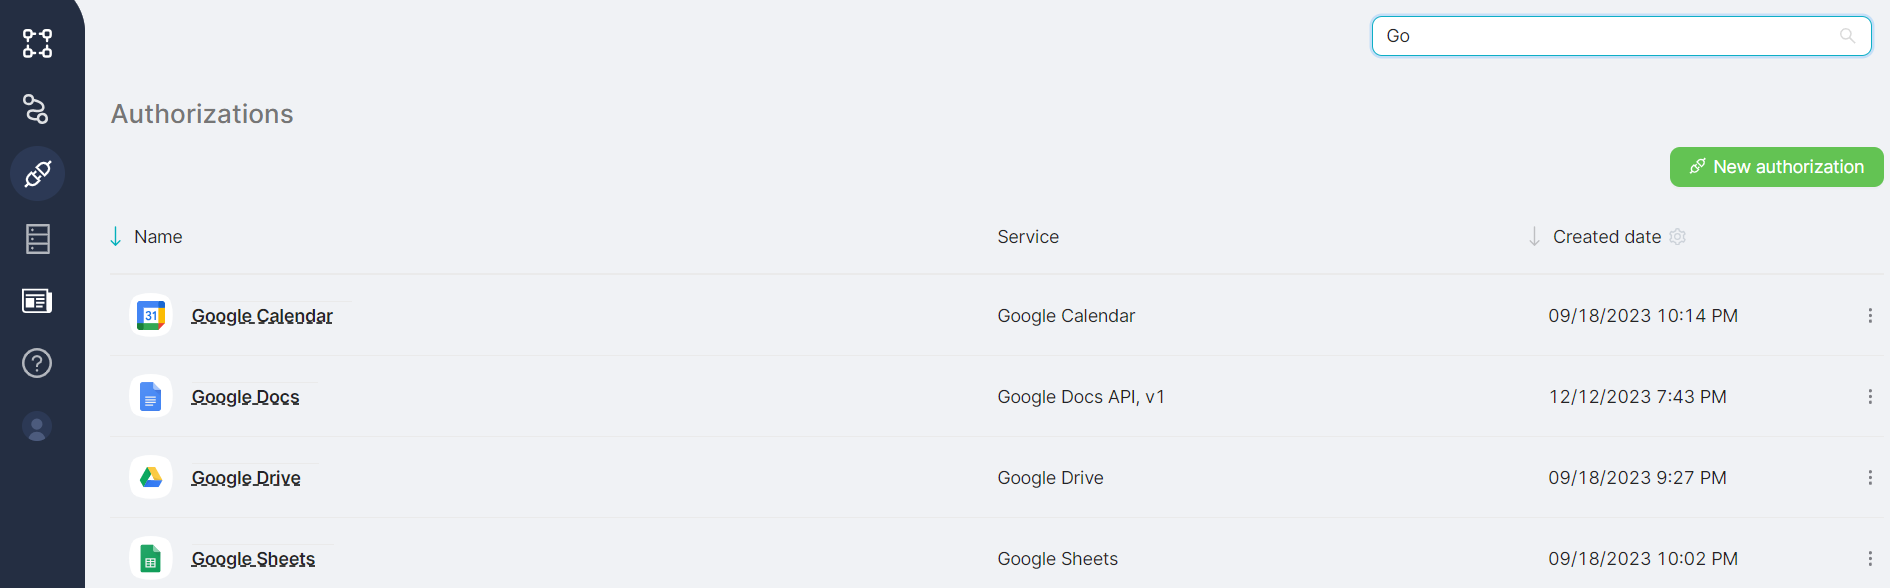Screen dimensions: 1890x588
Task: Open the Google Calendar authorization link
Action: (x=262, y=316)
